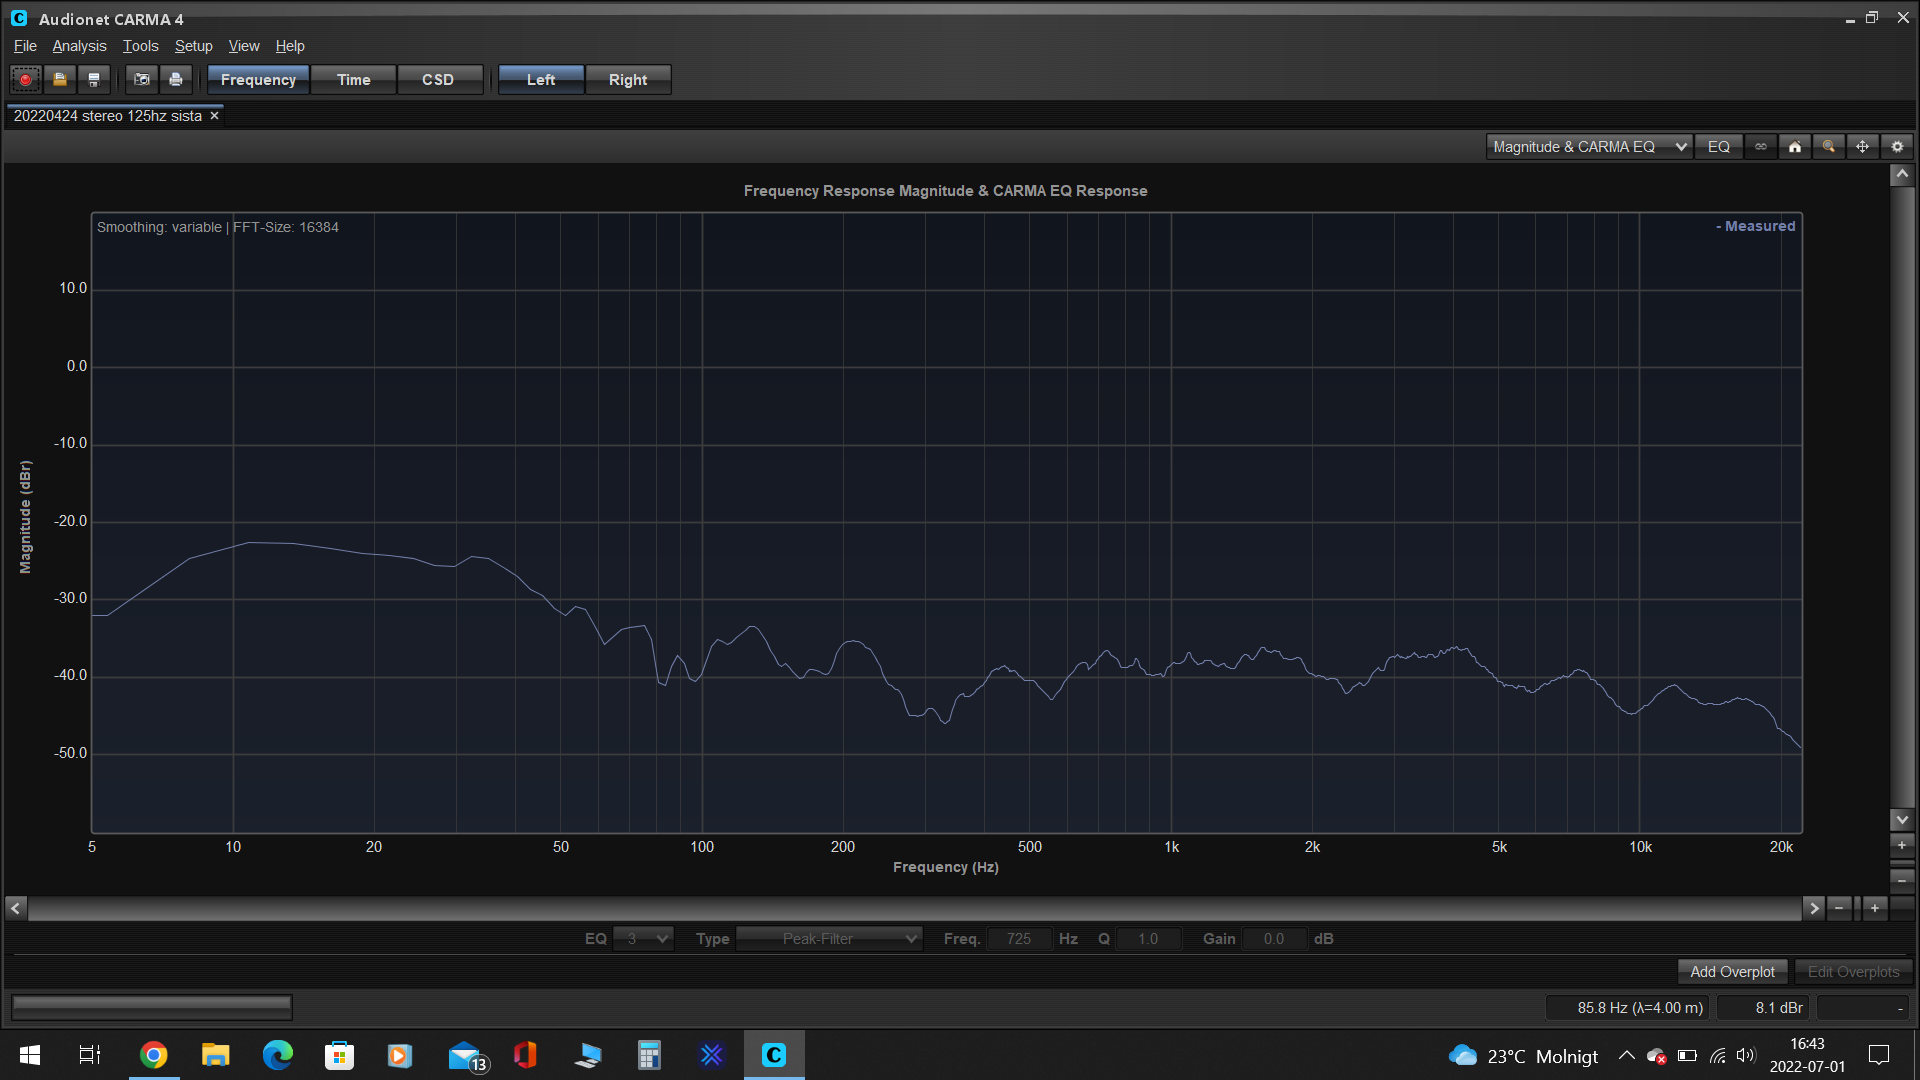Open the Setup menu
1920x1080 pixels.
coord(193,46)
